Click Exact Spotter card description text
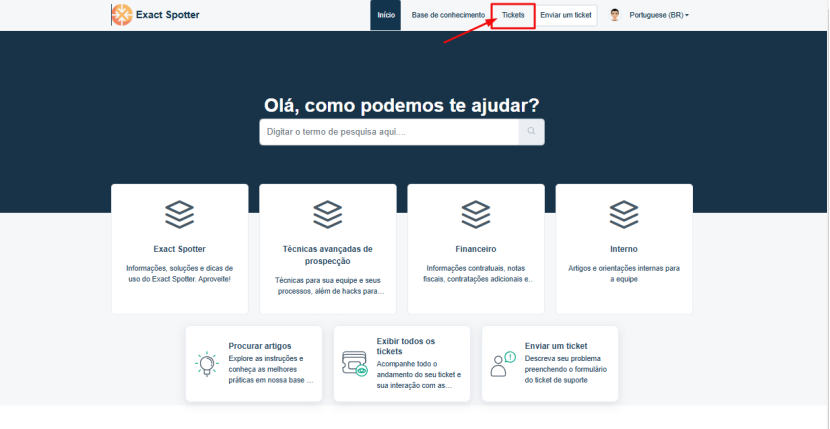This screenshot has width=830, height=429. pyautogui.click(x=179, y=273)
